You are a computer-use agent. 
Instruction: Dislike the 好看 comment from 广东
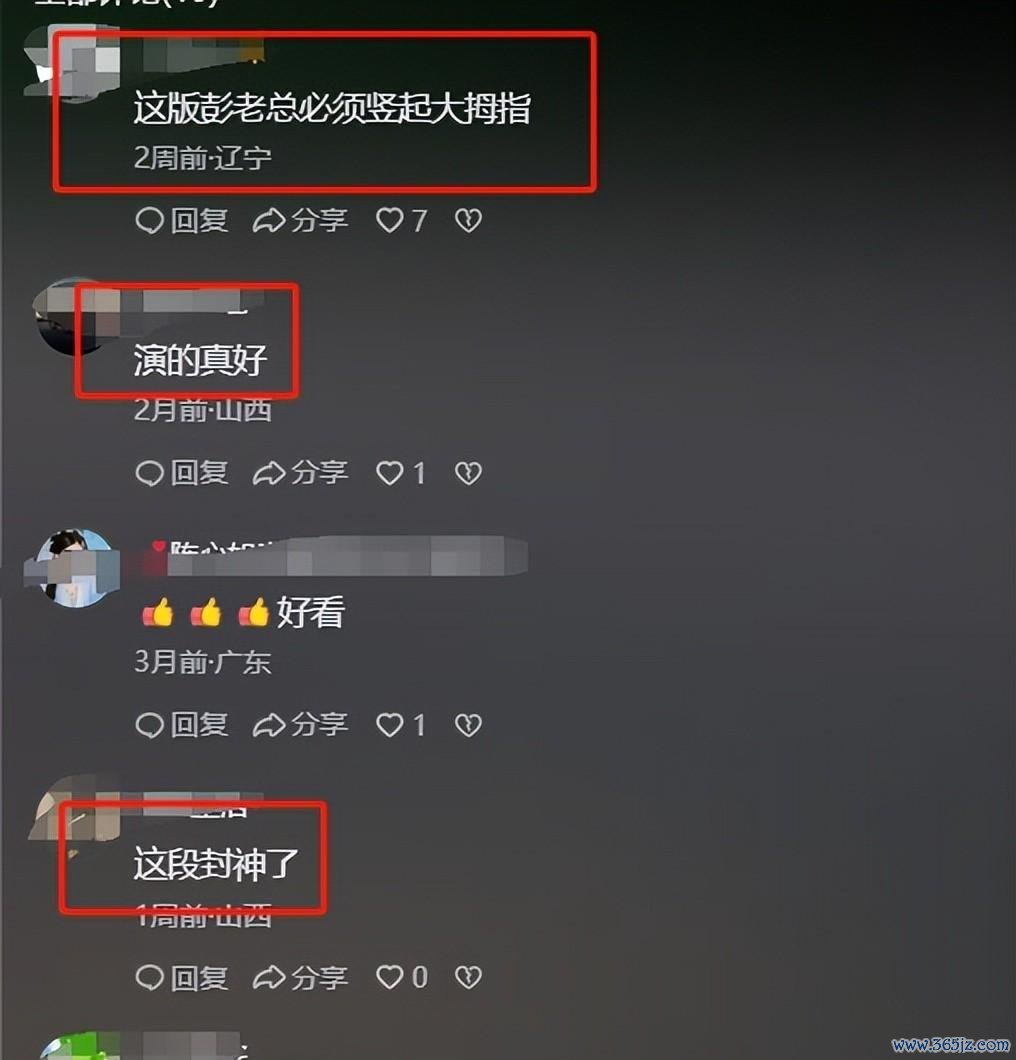point(468,725)
